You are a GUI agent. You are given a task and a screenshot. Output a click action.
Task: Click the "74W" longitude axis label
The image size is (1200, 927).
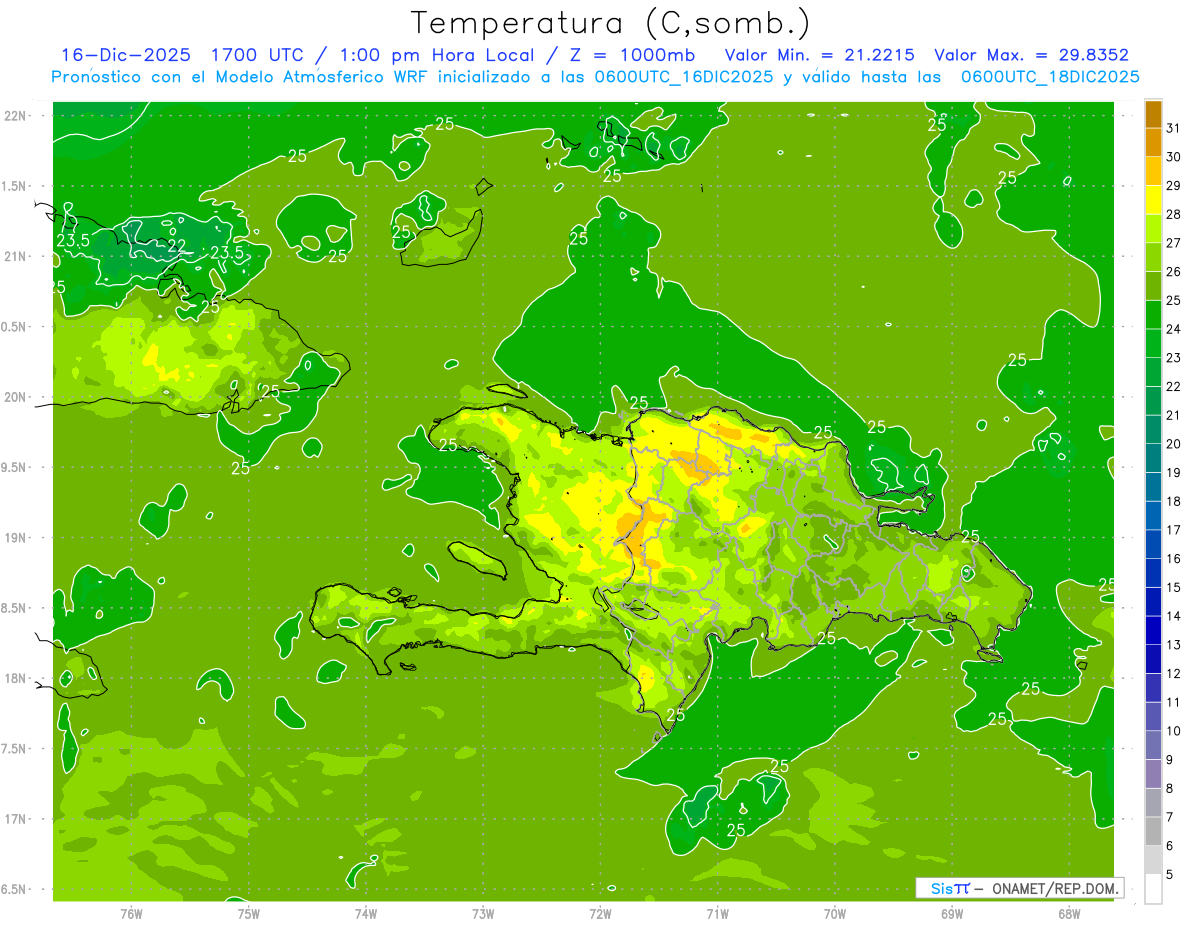366,913
